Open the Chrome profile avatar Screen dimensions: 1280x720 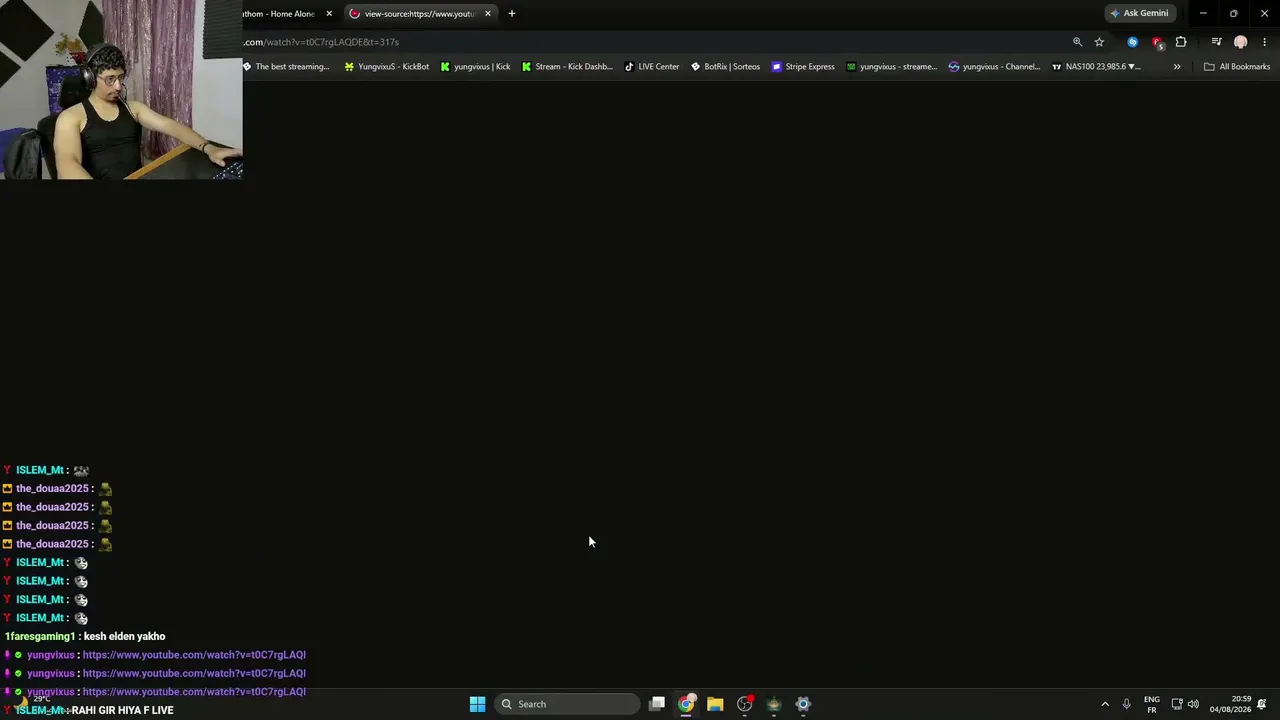[x=1241, y=42]
